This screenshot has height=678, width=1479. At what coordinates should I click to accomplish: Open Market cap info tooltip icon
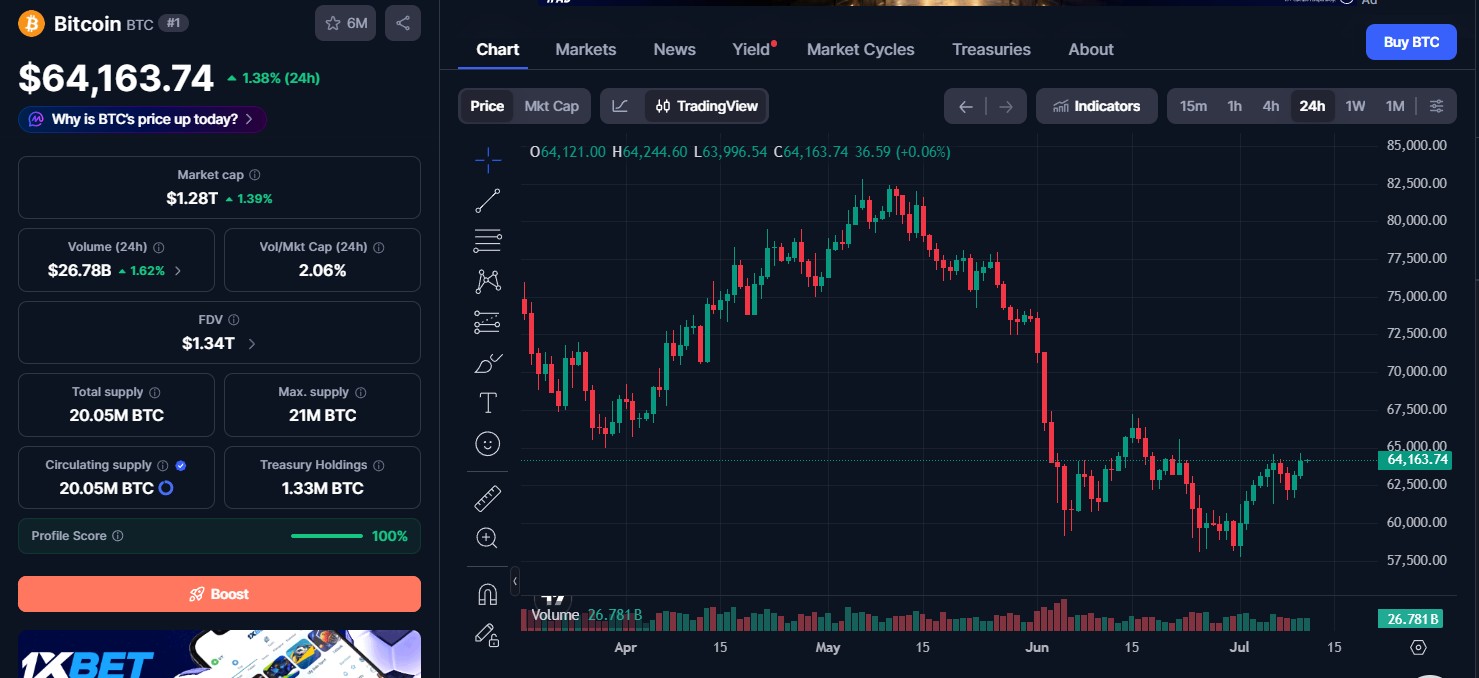click(x=255, y=175)
